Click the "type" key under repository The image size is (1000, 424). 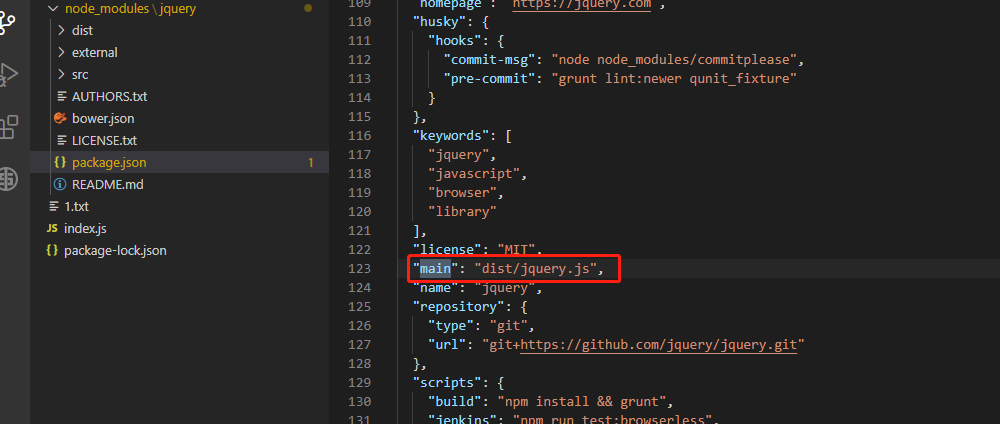click(451, 326)
